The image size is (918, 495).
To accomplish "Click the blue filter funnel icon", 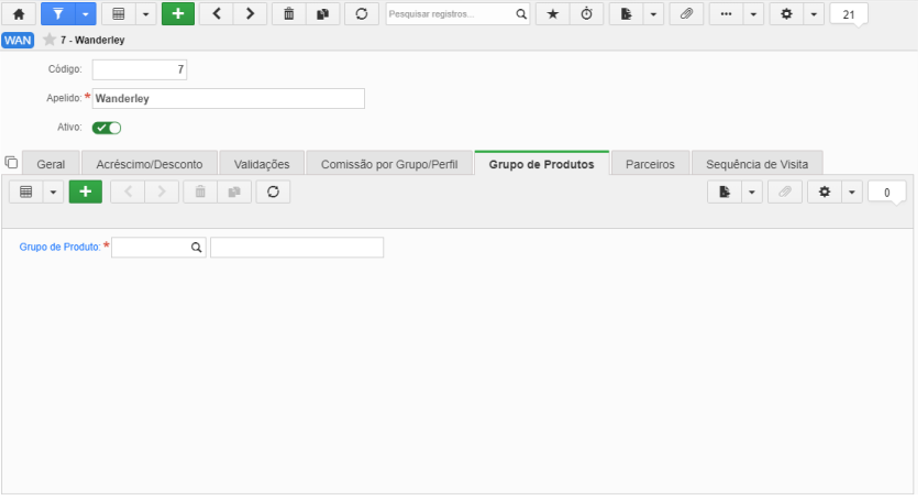I will tap(58, 14).
